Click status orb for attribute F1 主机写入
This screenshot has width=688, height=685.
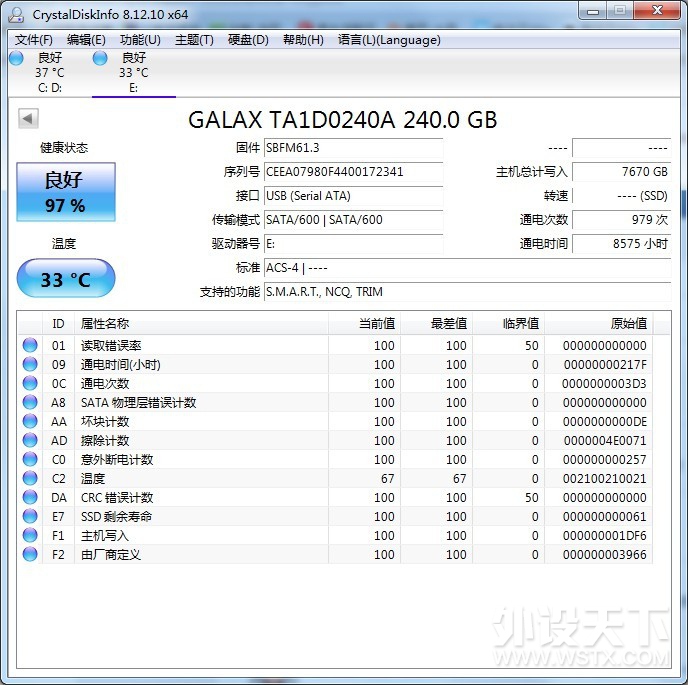(x=30, y=535)
